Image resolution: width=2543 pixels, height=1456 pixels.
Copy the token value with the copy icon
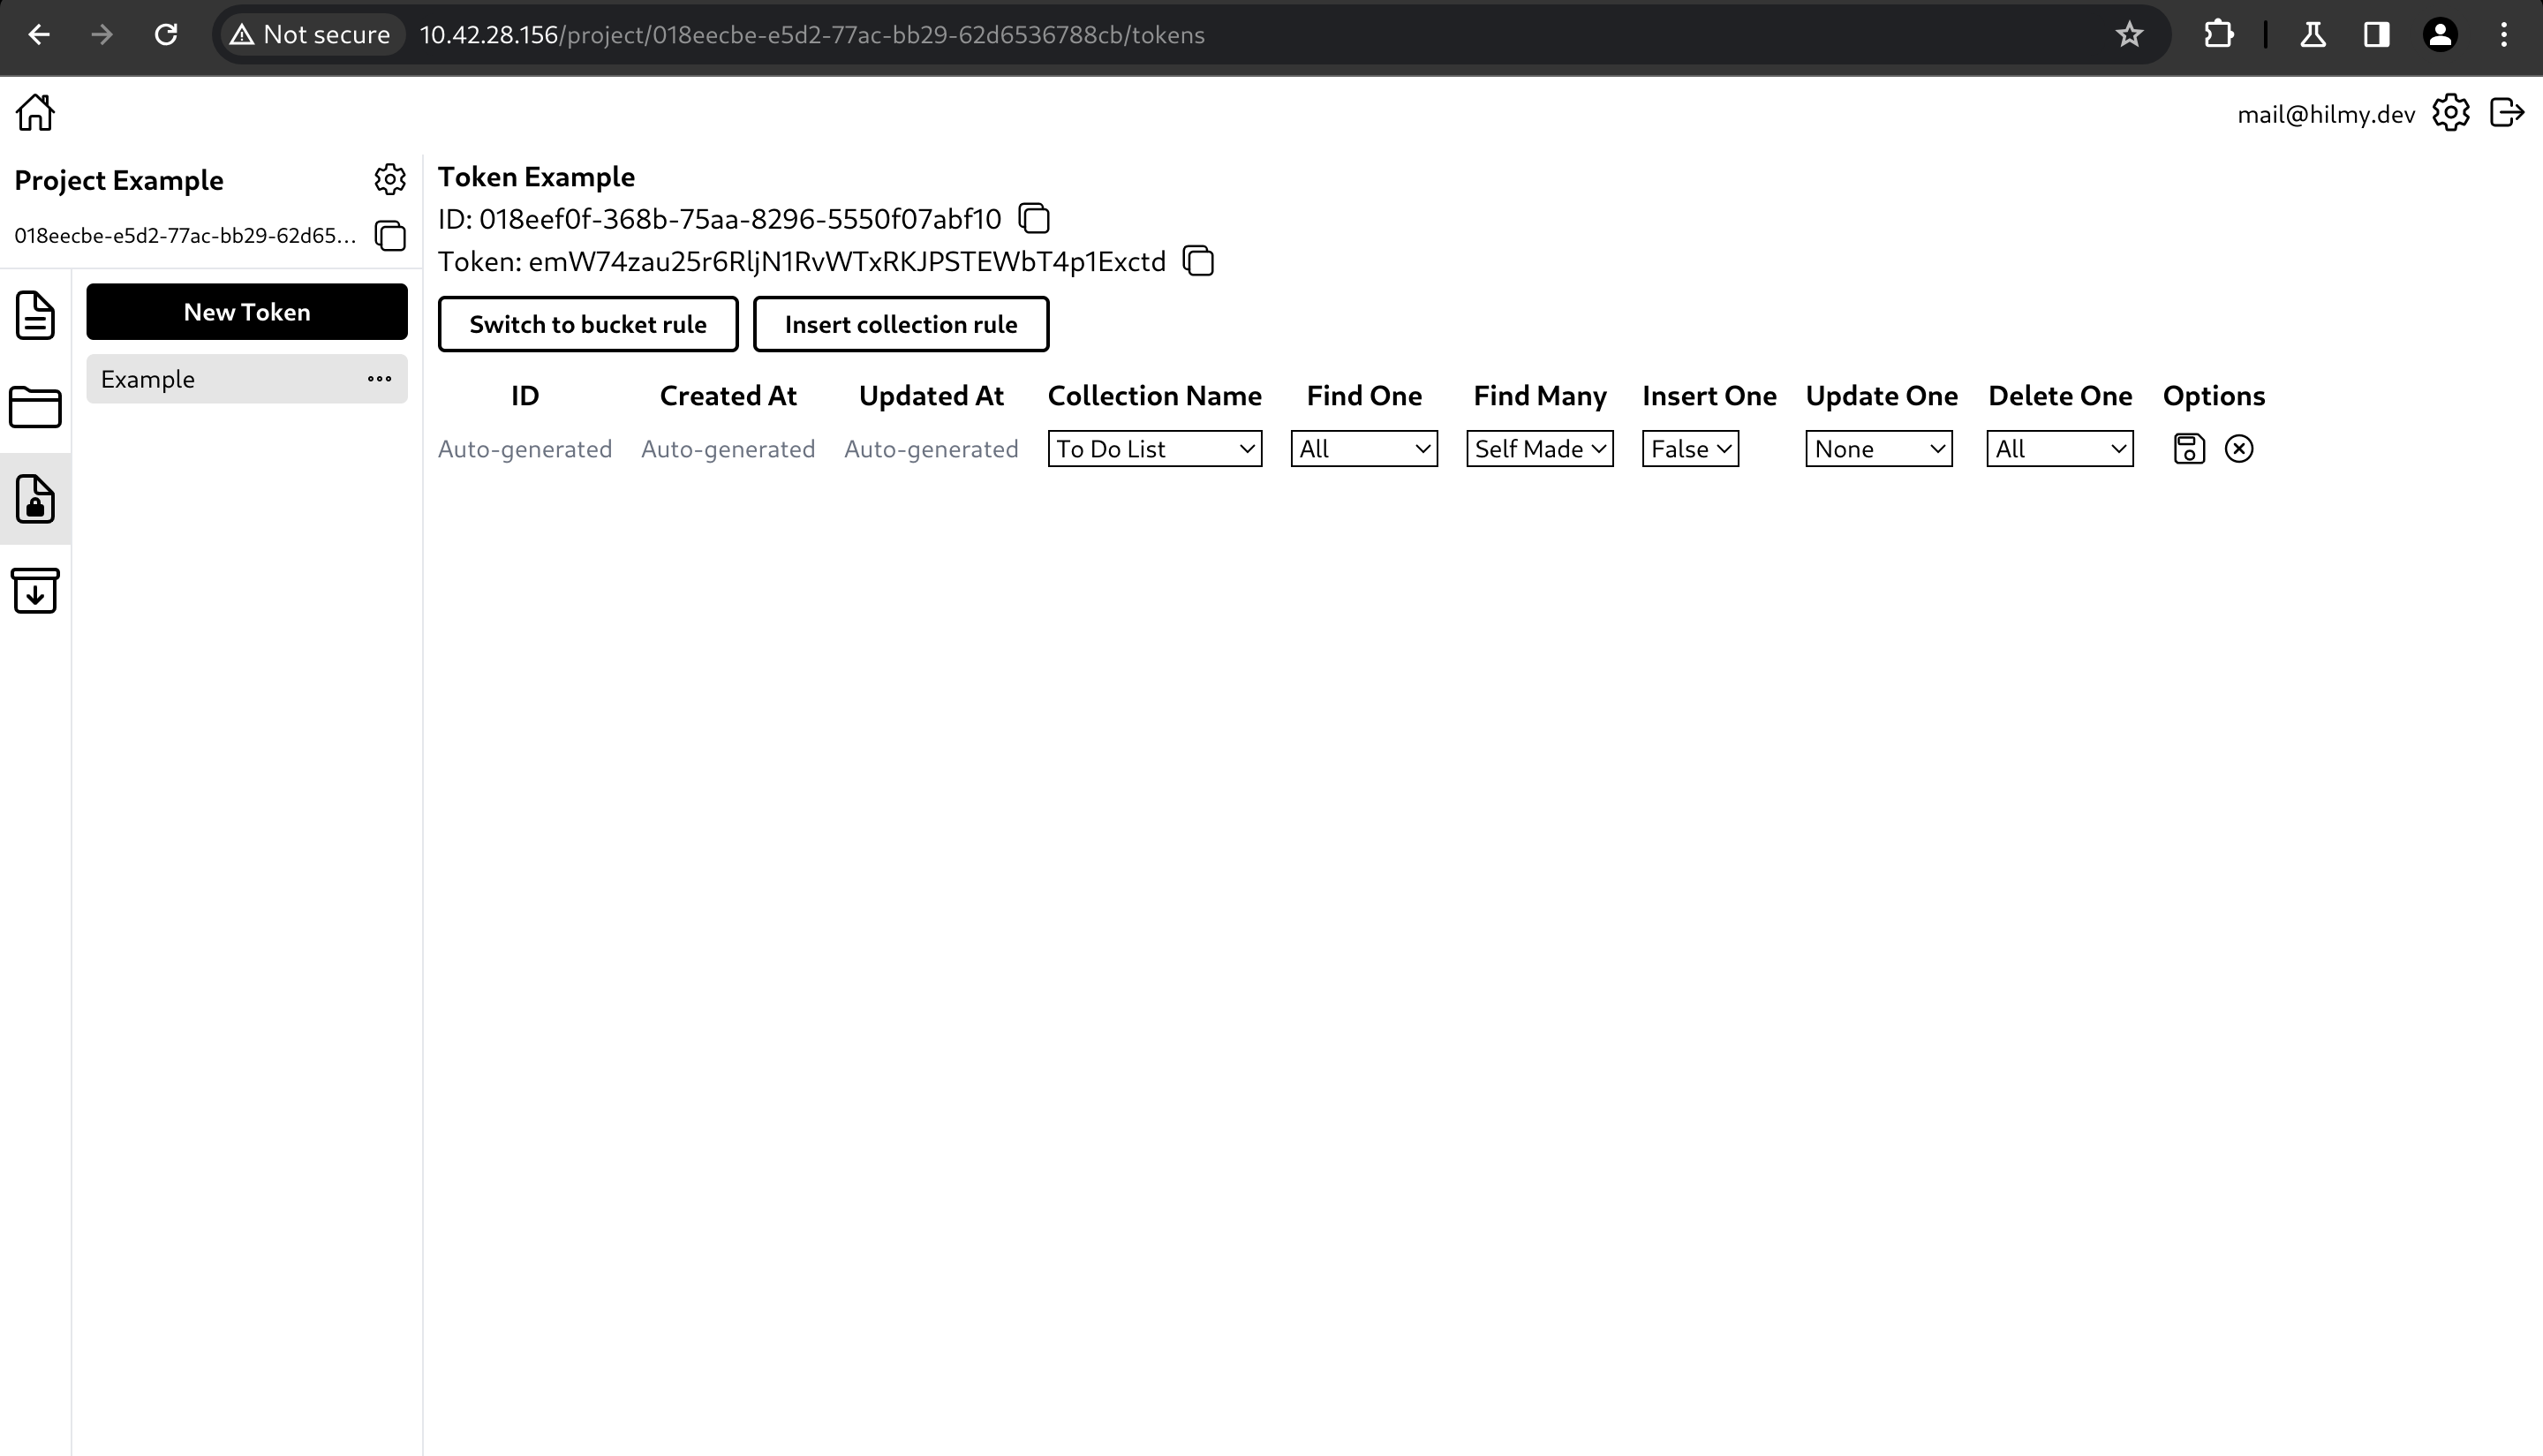coord(1198,261)
